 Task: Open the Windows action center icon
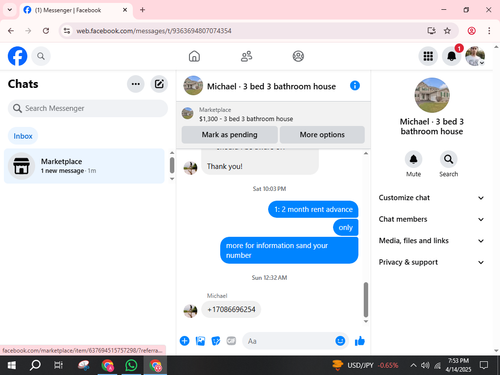click(484, 365)
